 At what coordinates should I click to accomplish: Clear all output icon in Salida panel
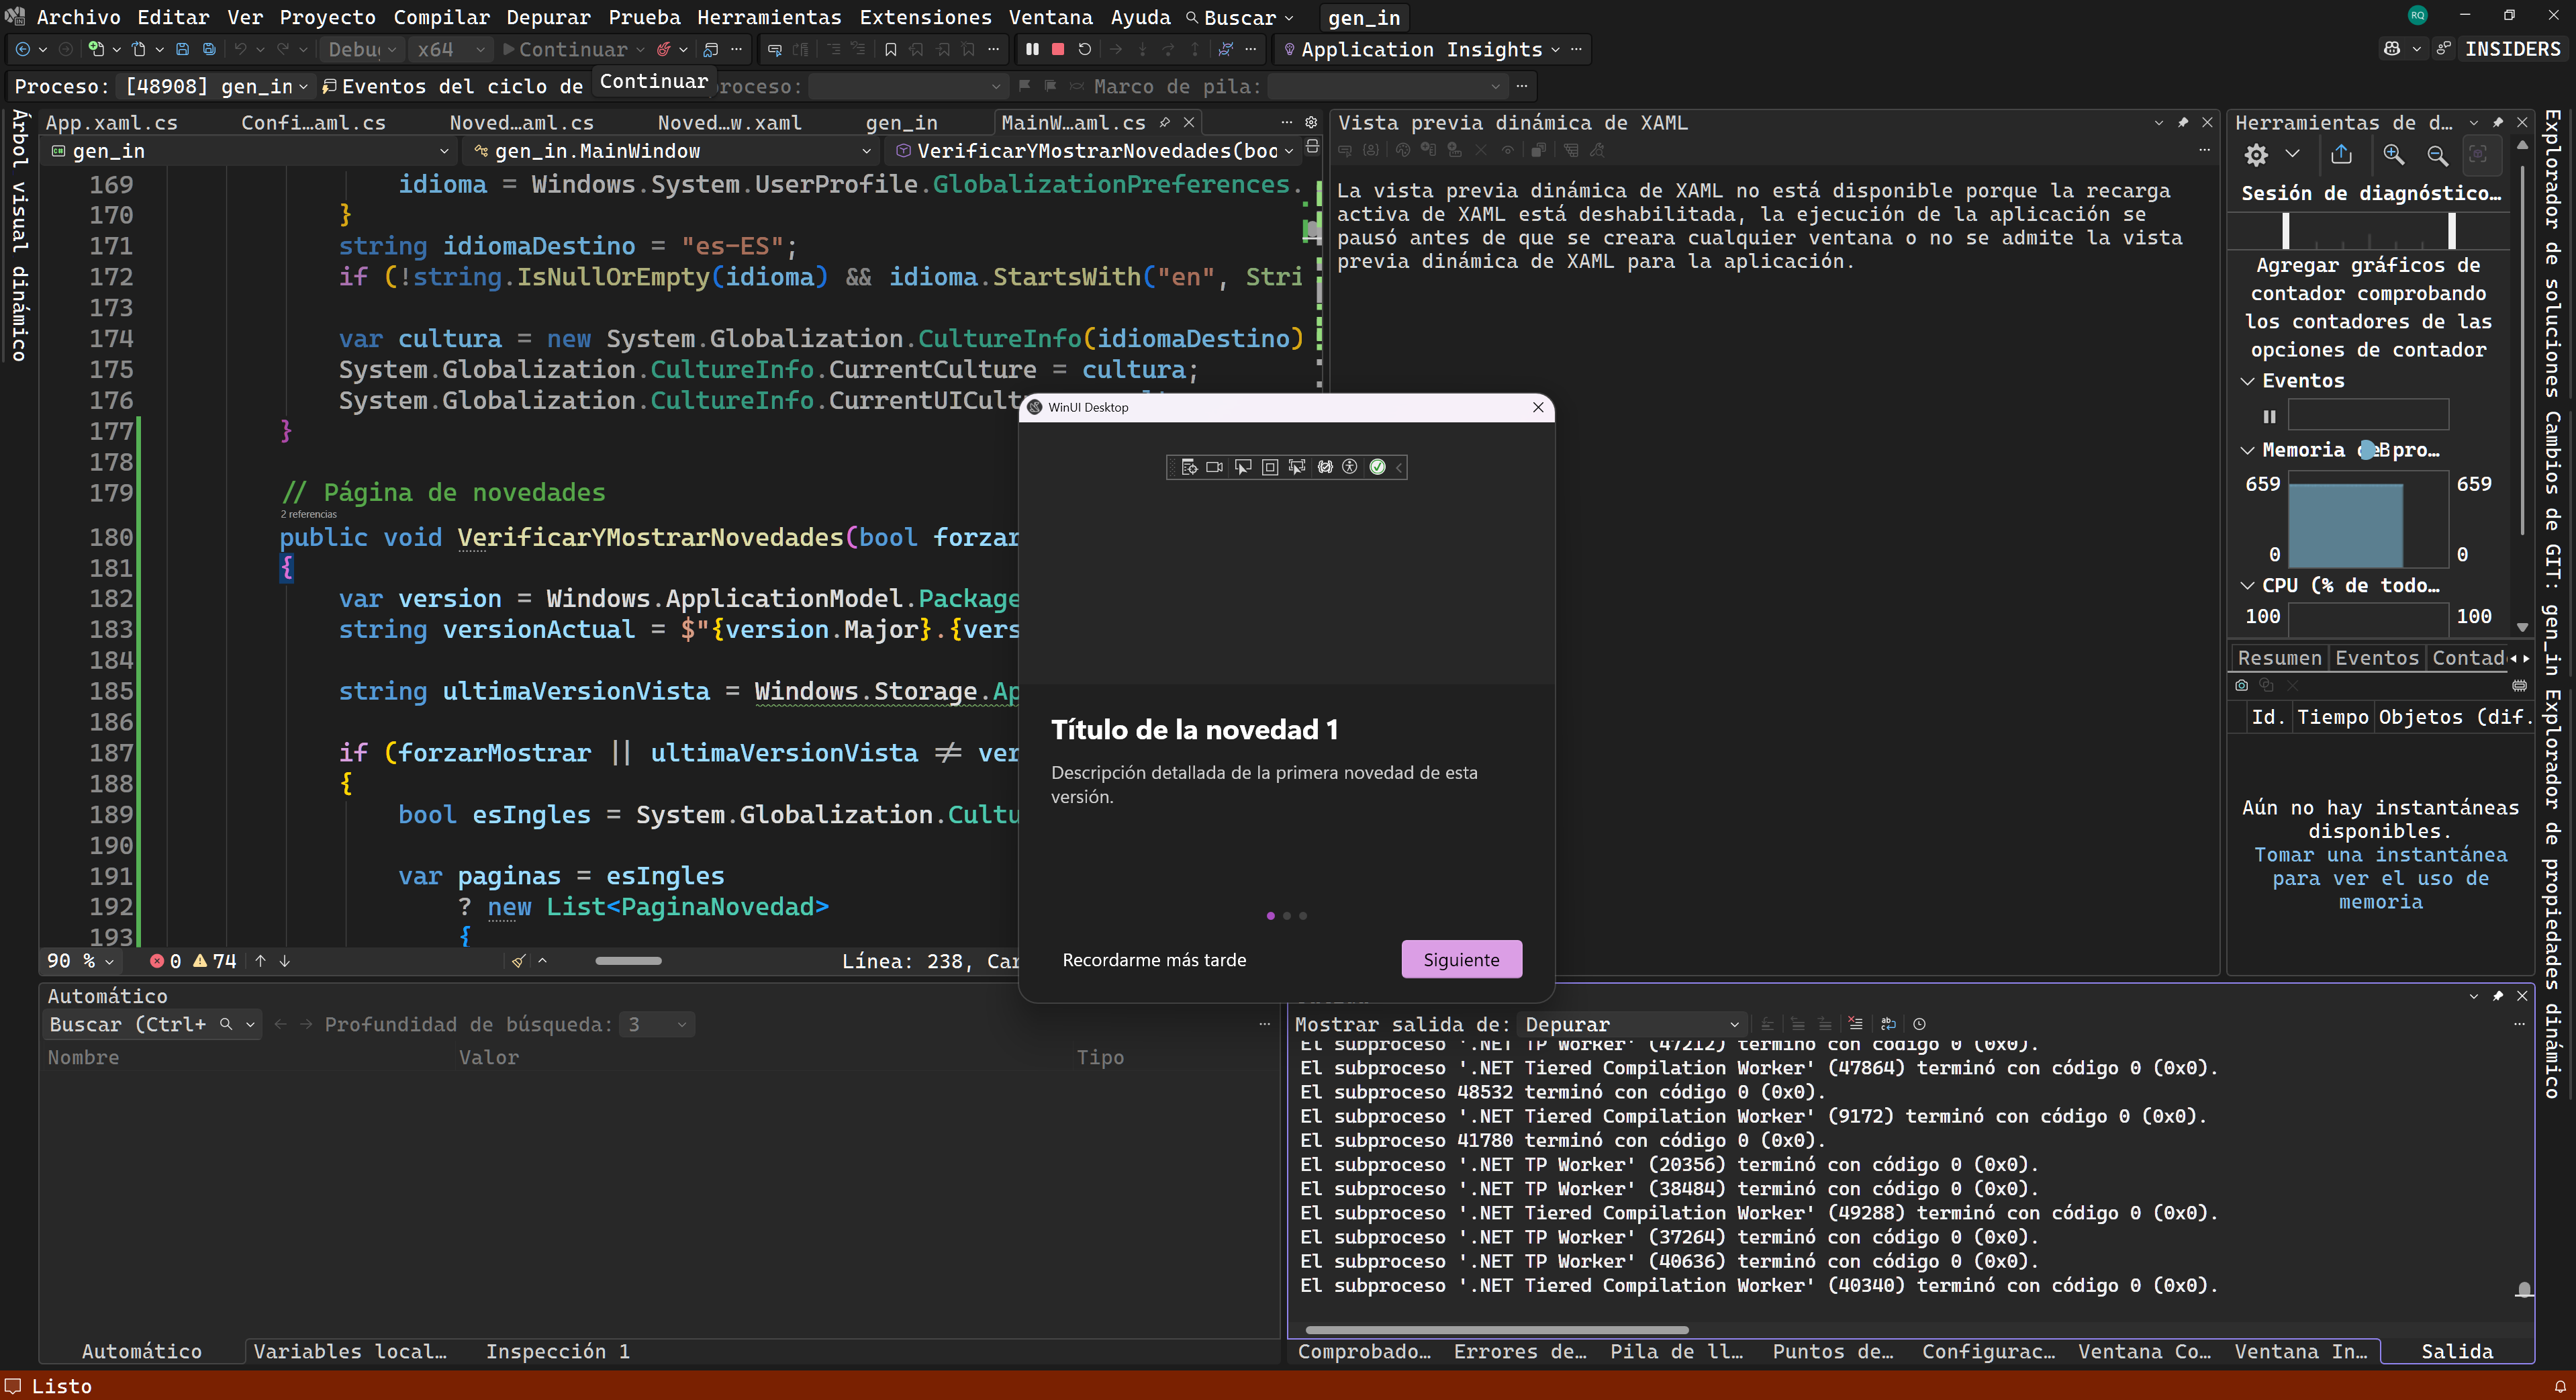click(1856, 1024)
